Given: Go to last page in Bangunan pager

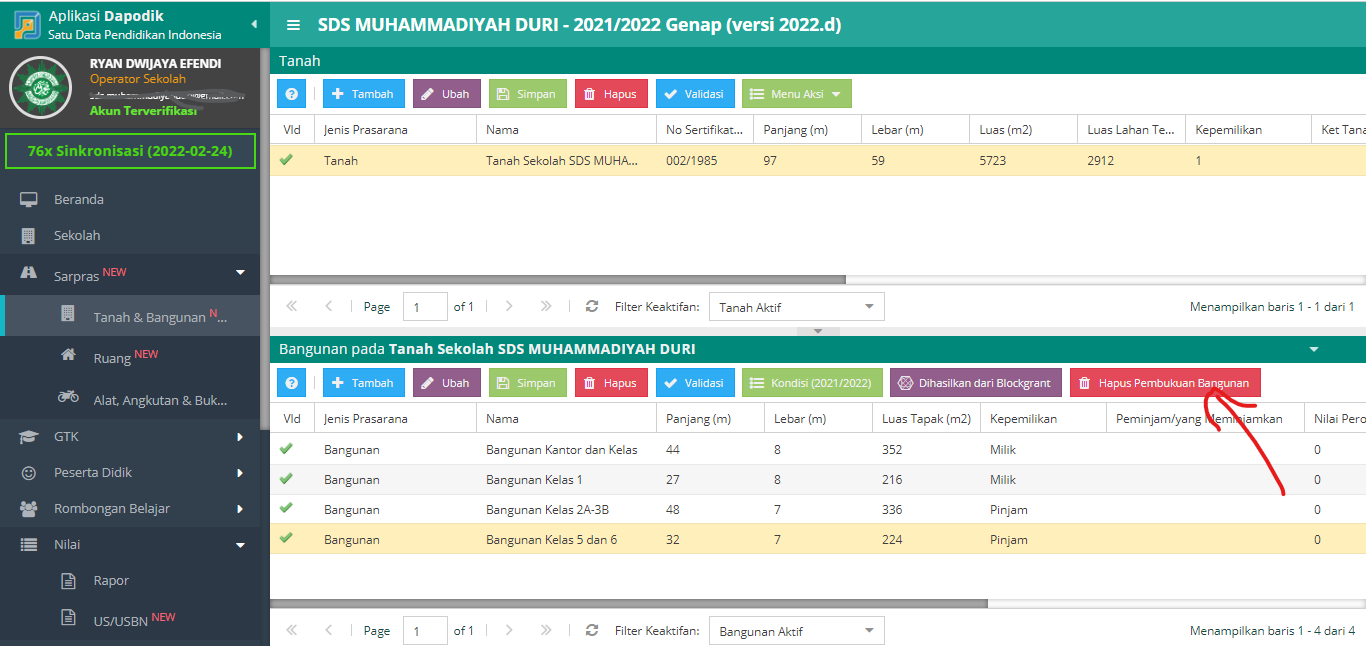Looking at the screenshot, I should pyautogui.click(x=546, y=631).
